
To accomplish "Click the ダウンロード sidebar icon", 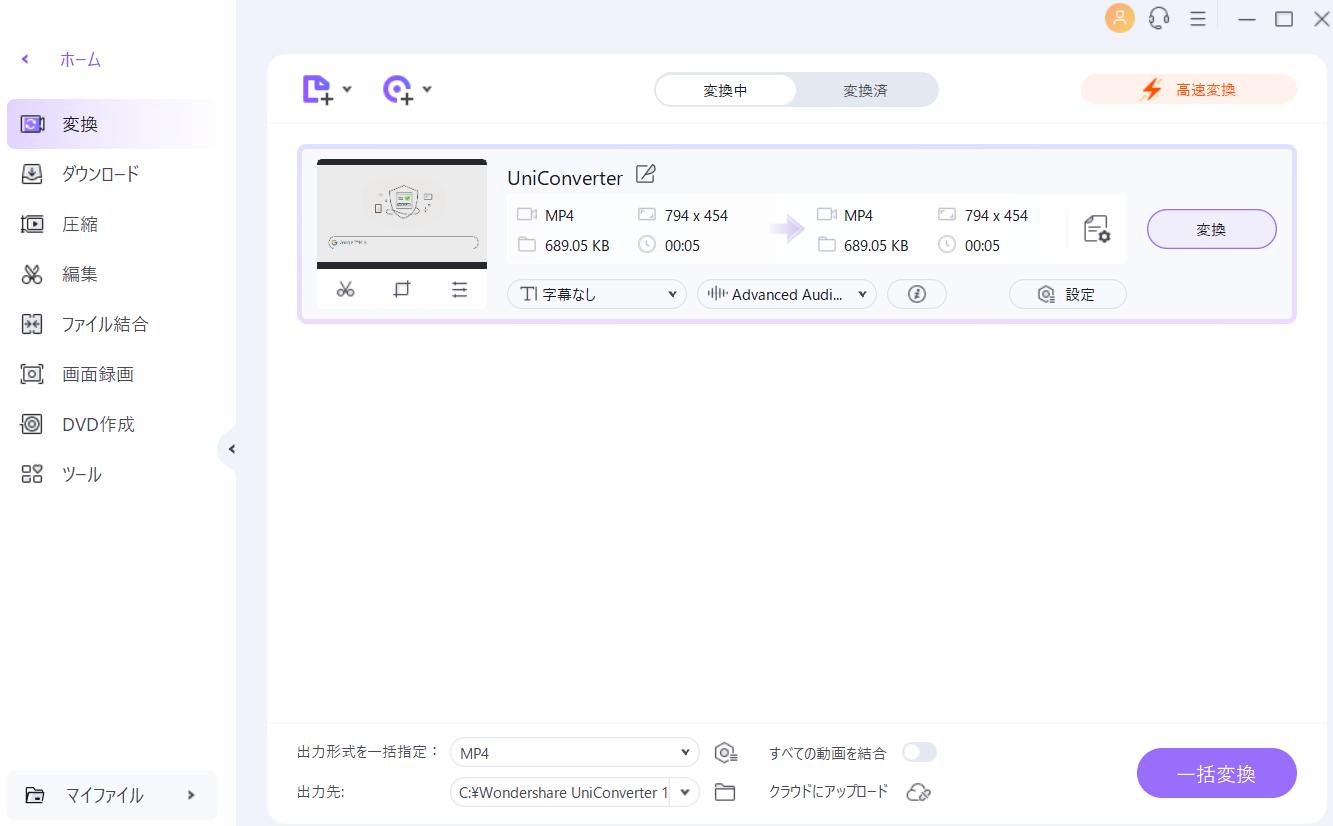I will [32, 174].
